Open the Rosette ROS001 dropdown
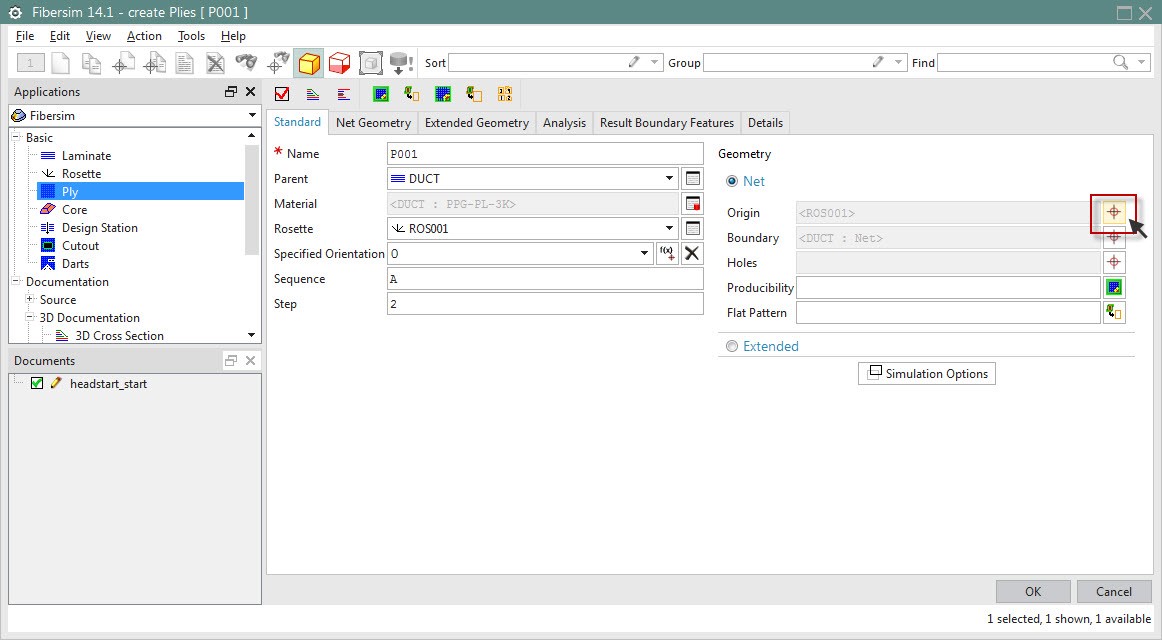1162x640 pixels. click(x=669, y=229)
